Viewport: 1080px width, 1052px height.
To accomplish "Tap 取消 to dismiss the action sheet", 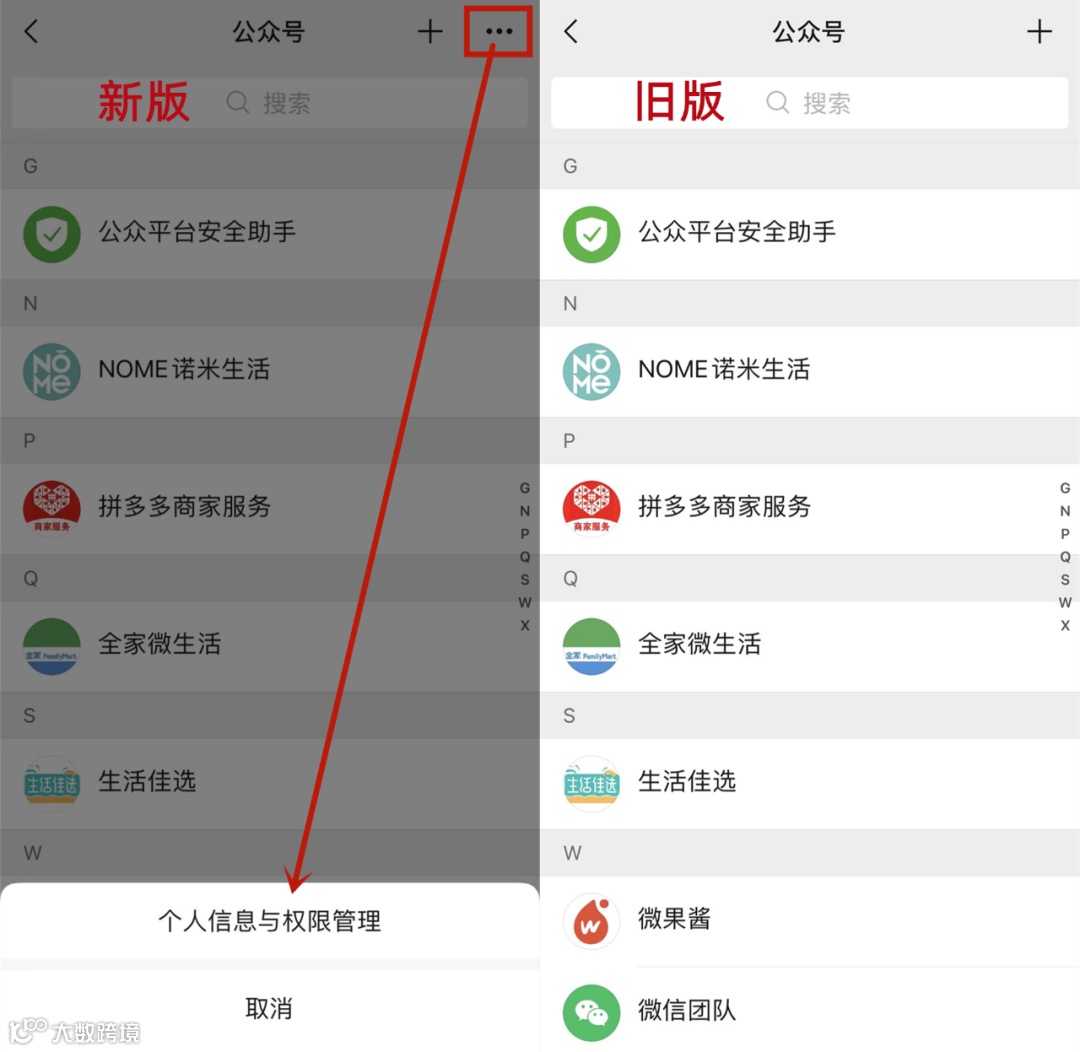I will pyautogui.click(x=269, y=1009).
